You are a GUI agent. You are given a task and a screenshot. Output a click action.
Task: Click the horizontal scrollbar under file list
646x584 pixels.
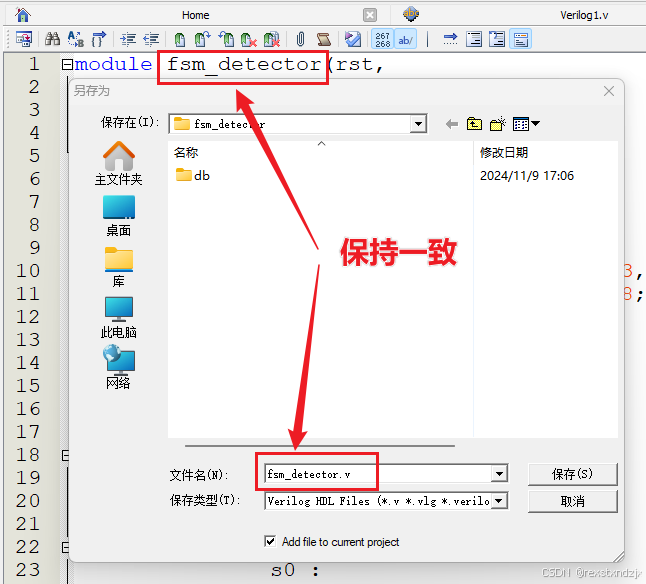tap(320, 446)
